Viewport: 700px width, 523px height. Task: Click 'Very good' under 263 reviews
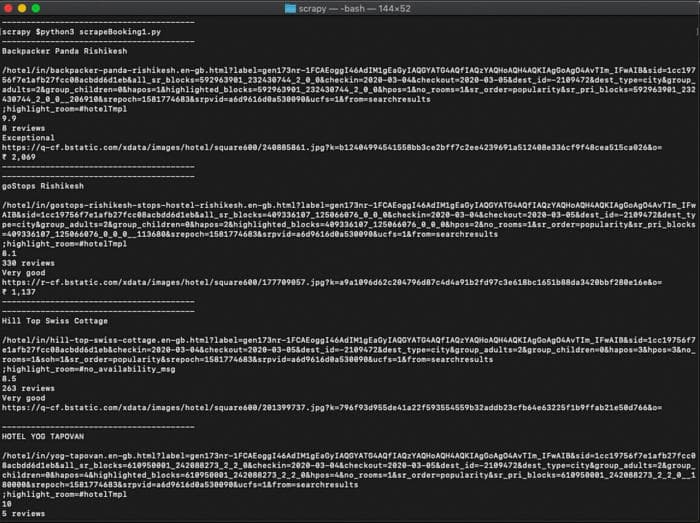24,398
